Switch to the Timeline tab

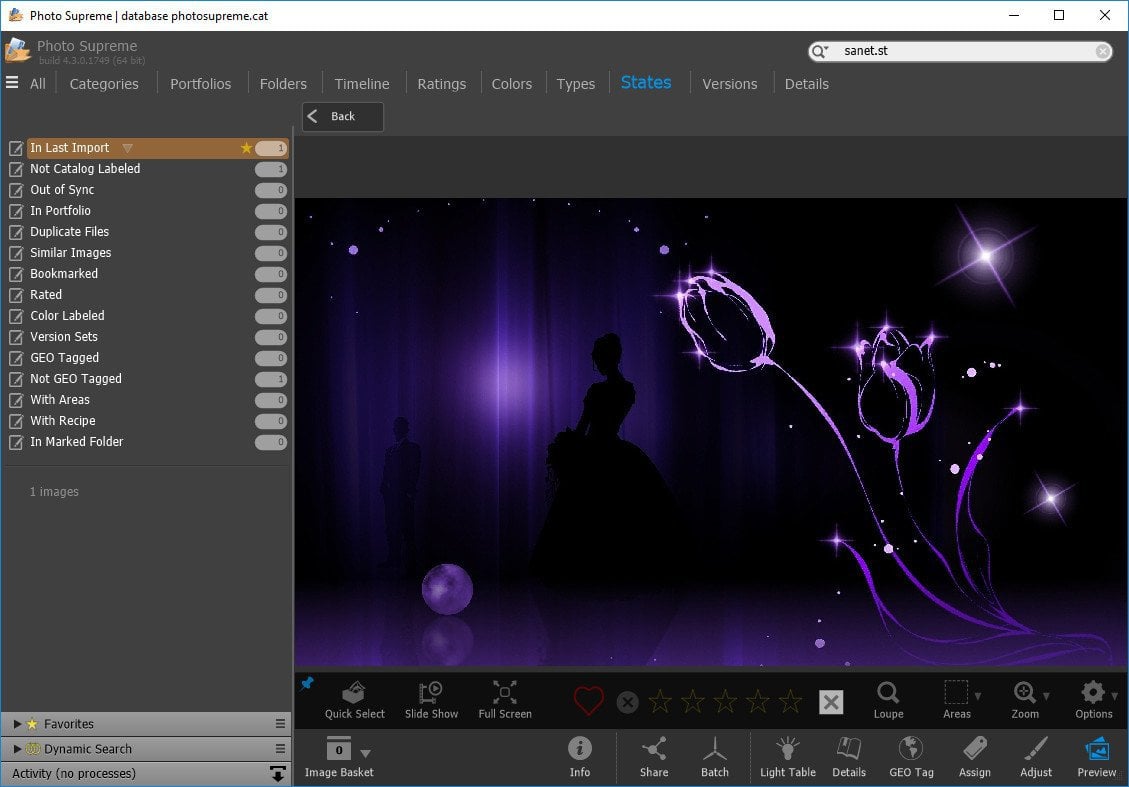(362, 84)
